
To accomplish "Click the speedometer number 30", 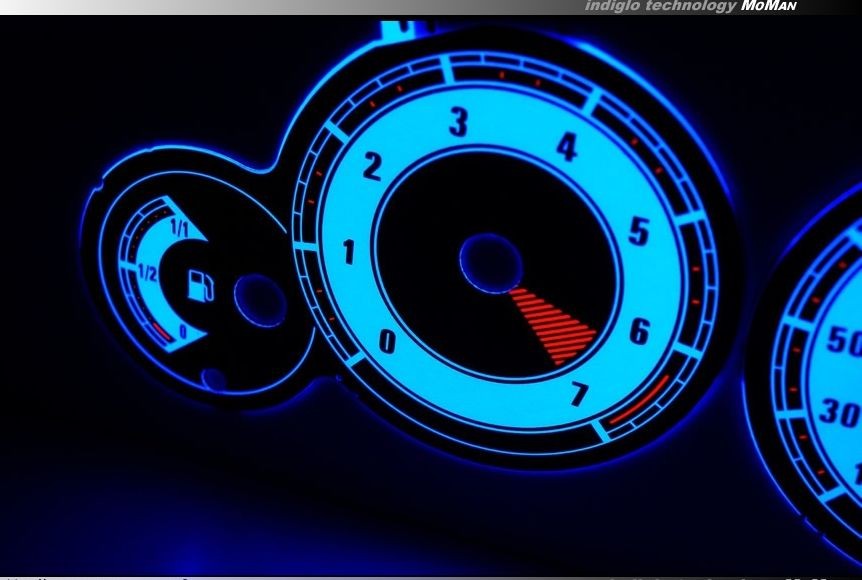I will point(840,412).
